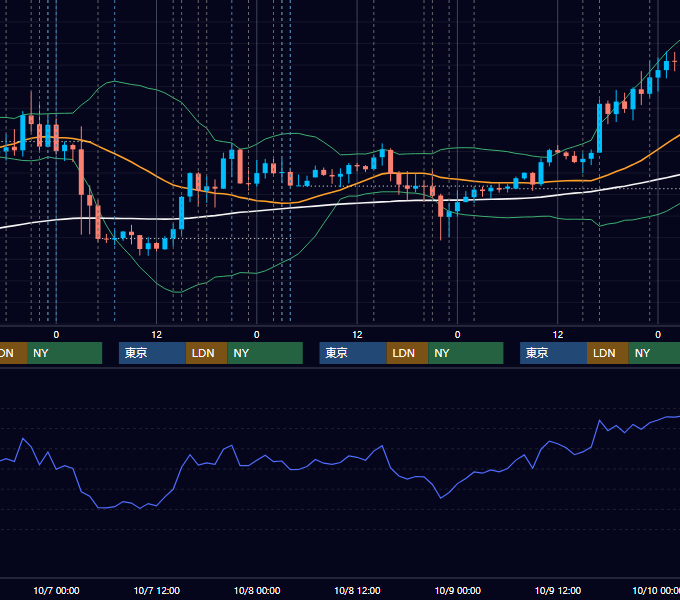
Task: Click the 10/9 12:00 date label
Action: 558,590
